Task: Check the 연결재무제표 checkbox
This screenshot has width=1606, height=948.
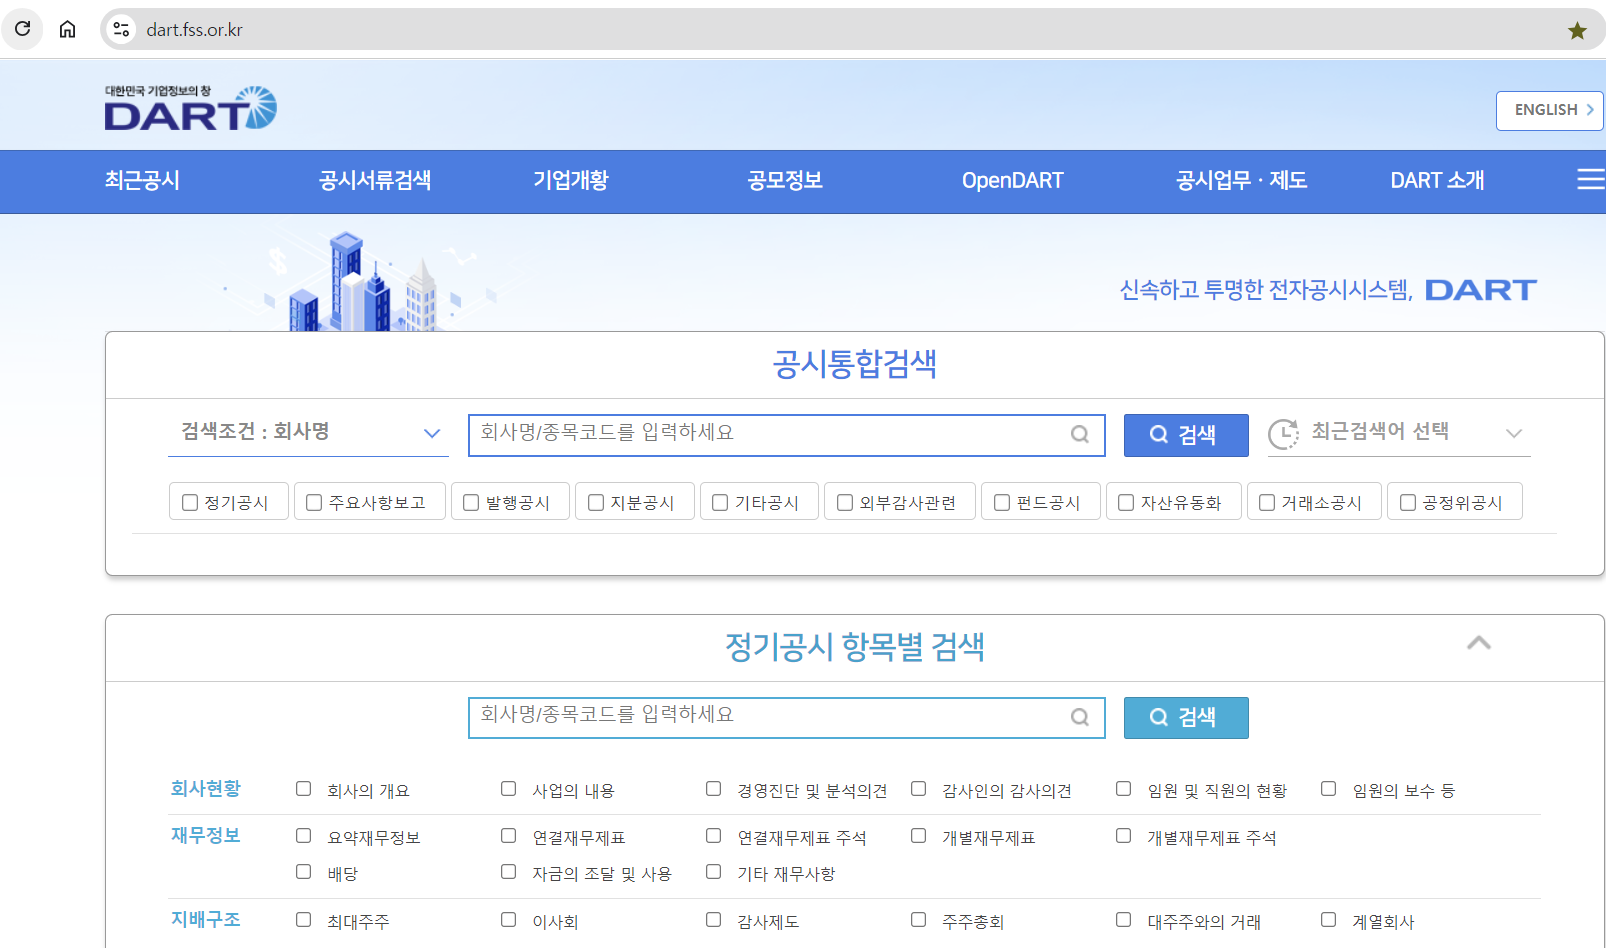Action: coord(509,836)
